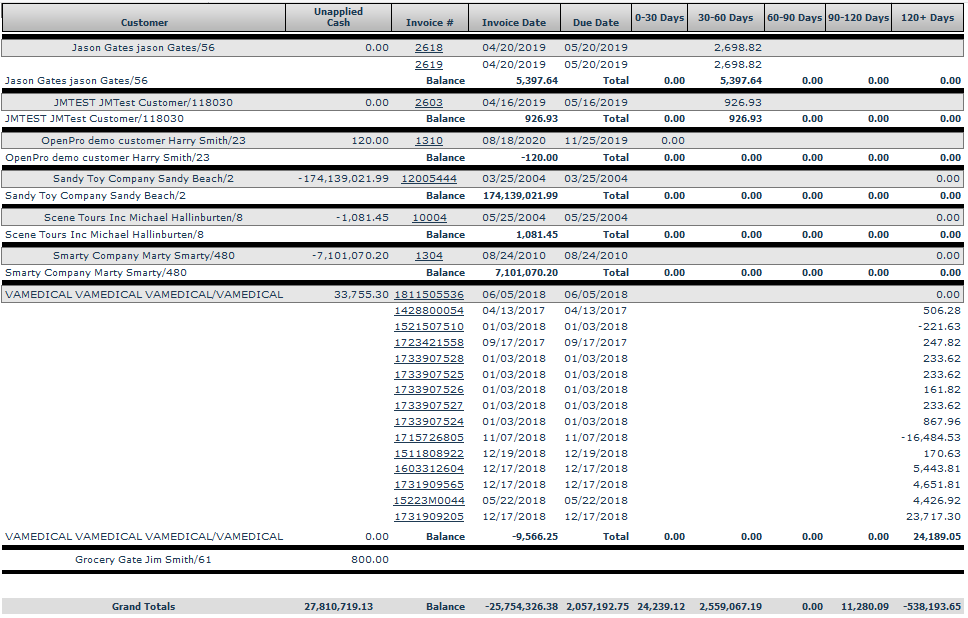Open Scene Tours invoice 10004

click(x=429, y=218)
